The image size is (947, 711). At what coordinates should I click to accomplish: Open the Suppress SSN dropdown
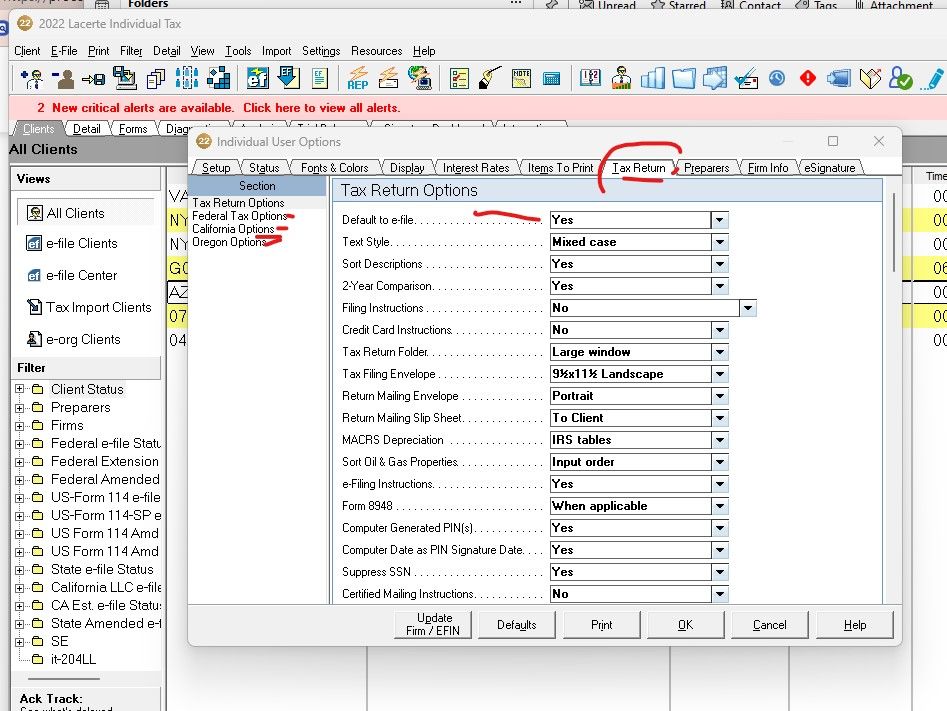[719, 572]
